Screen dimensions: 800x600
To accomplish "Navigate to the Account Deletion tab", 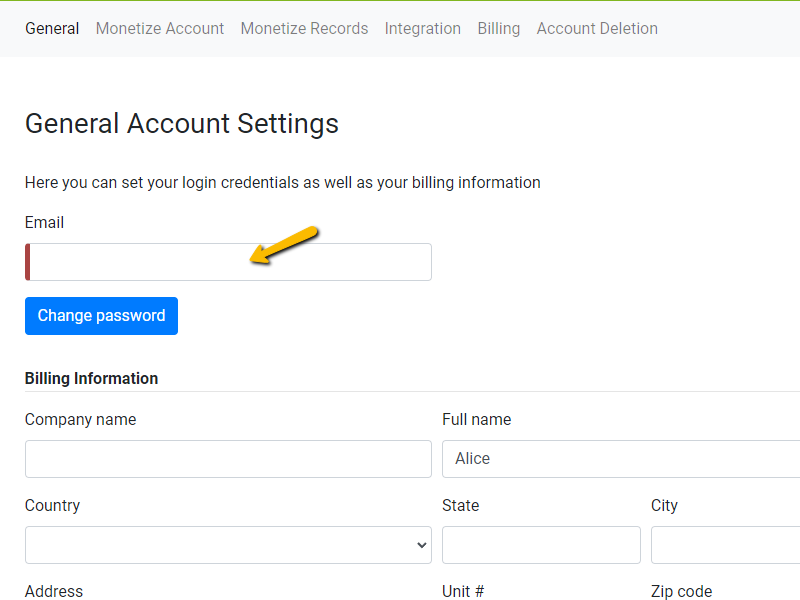I will pyautogui.click(x=597, y=28).
